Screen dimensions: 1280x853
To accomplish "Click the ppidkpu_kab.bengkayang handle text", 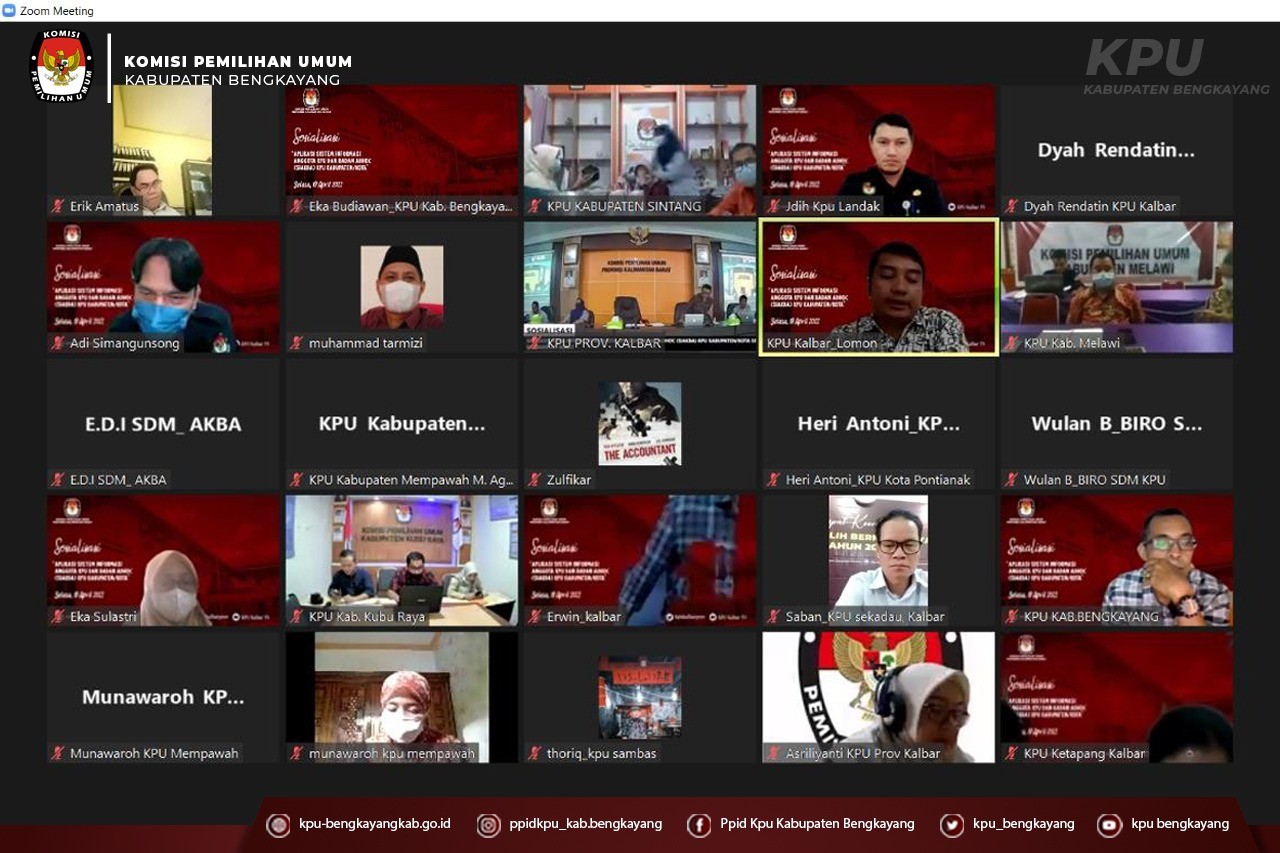I will tap(585, 824).
